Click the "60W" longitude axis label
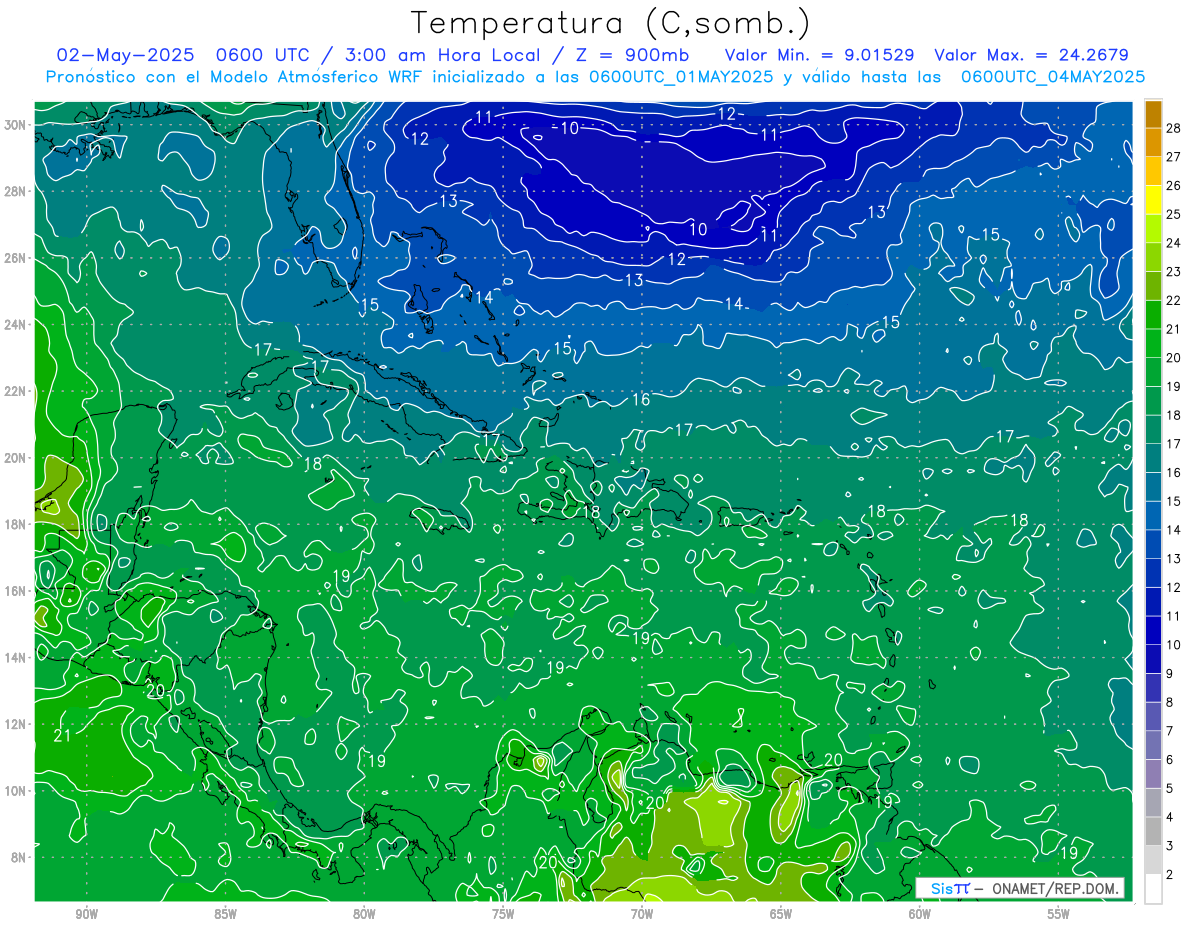The image size is (1200, 927). point(920,914)
